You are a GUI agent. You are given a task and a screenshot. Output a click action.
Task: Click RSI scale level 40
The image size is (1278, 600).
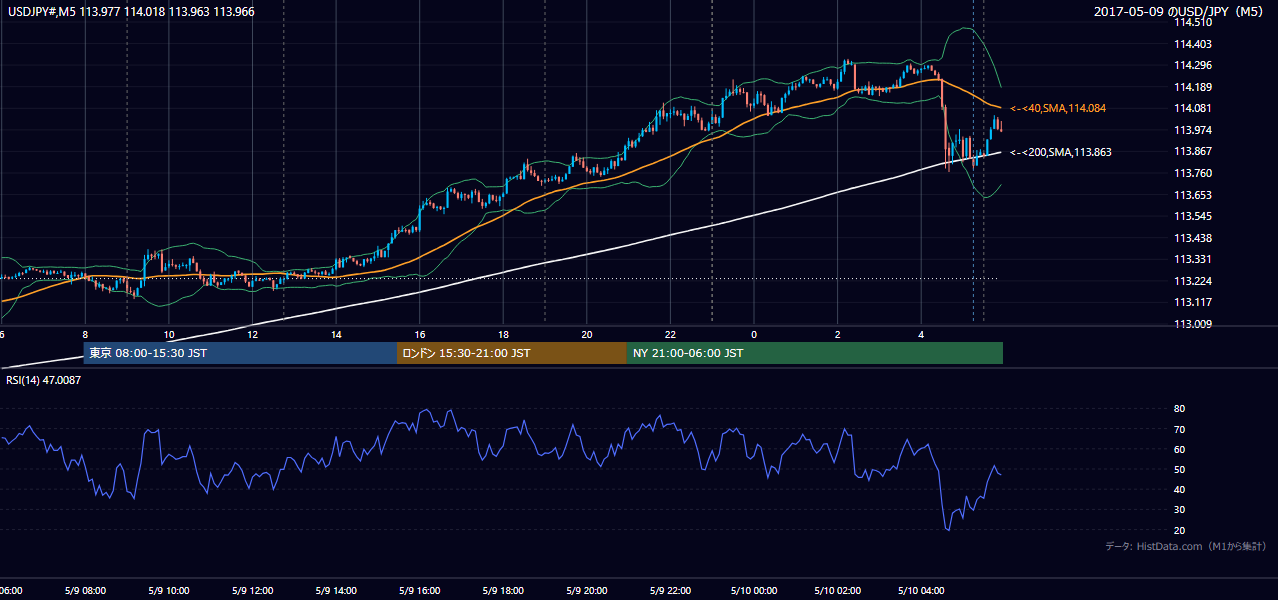1179,489
